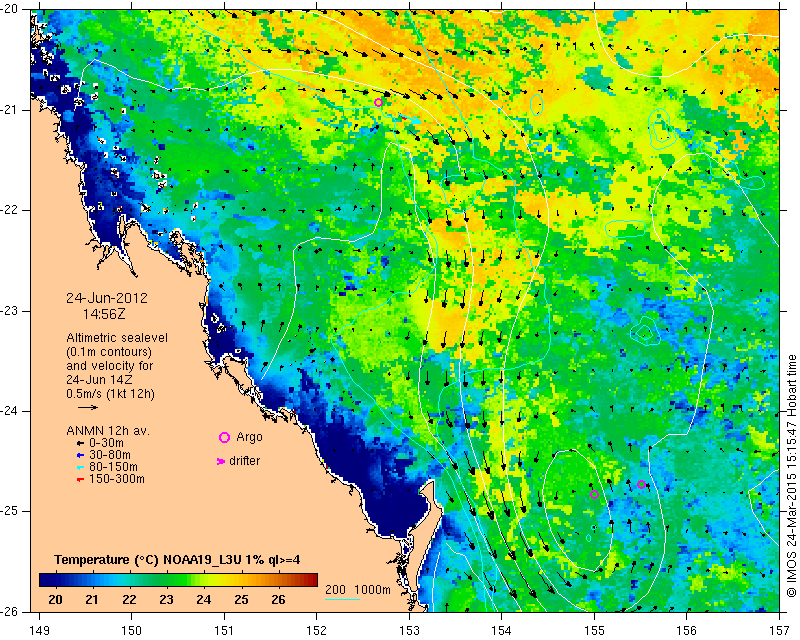Click the 150-300m red arrow legend symbol

coord(80,479)
